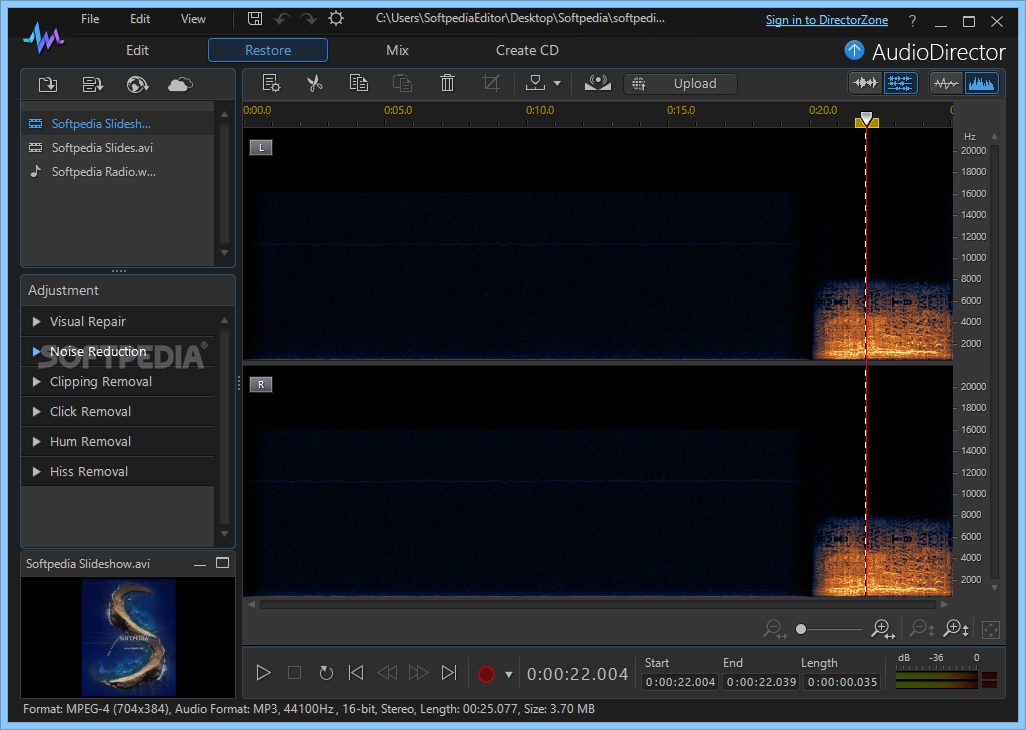Toggle the effect mixer panel button
This screenshot has width=1026, height=730.
coord(900,83)
